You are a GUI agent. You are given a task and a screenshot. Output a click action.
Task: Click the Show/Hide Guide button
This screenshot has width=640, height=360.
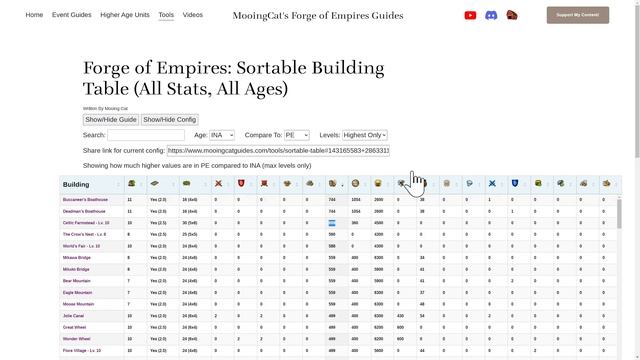(111, 120)
